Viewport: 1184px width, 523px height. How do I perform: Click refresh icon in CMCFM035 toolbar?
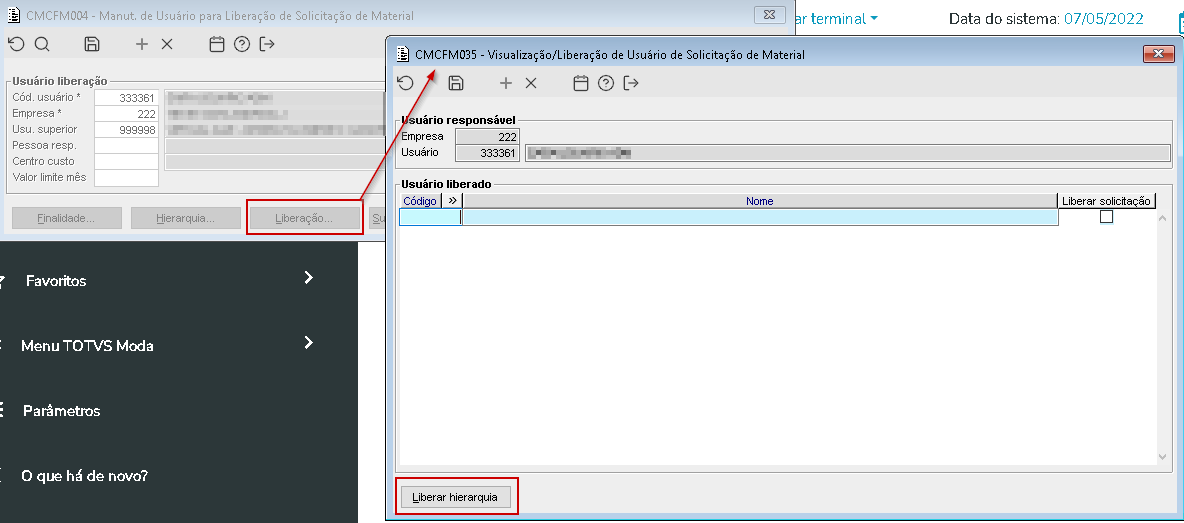405,83
